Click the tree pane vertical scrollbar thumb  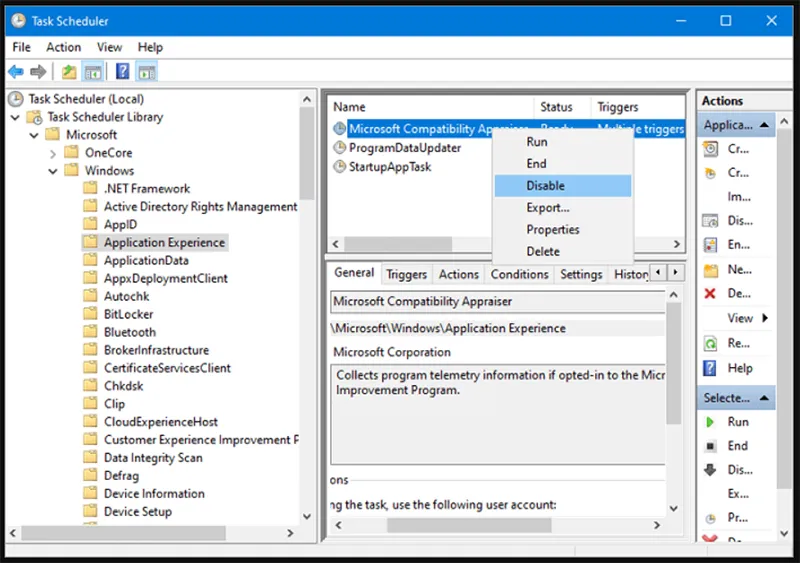click(x=307, y=154)
